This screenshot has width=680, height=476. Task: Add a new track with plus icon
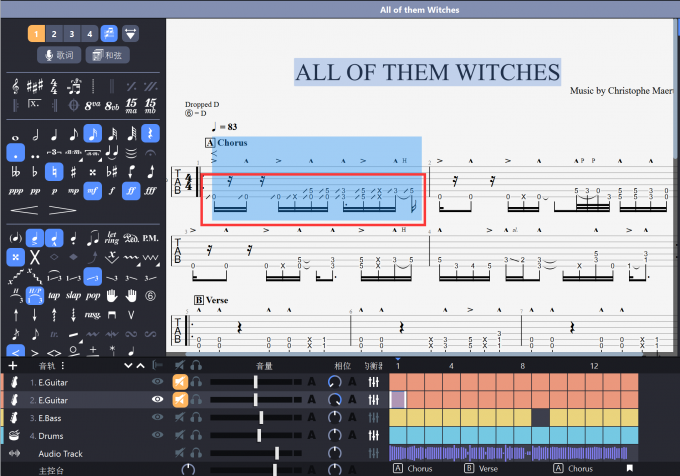pos(13,365)
